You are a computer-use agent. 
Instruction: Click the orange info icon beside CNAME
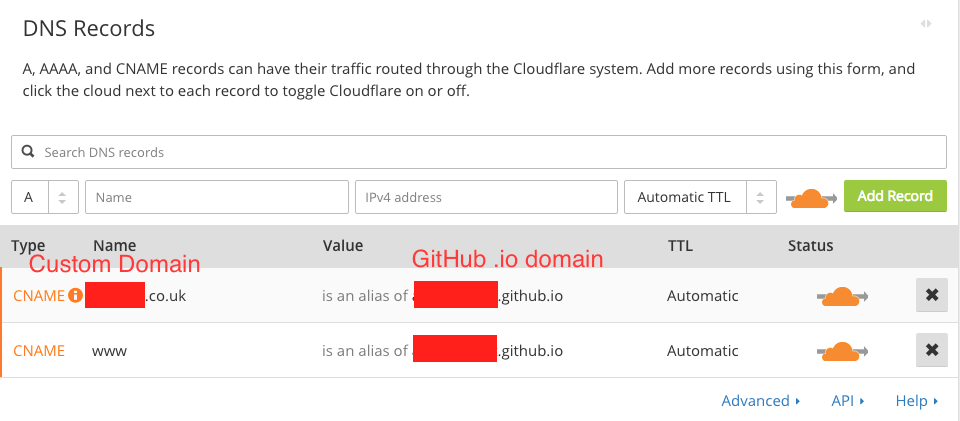point(75,296)
